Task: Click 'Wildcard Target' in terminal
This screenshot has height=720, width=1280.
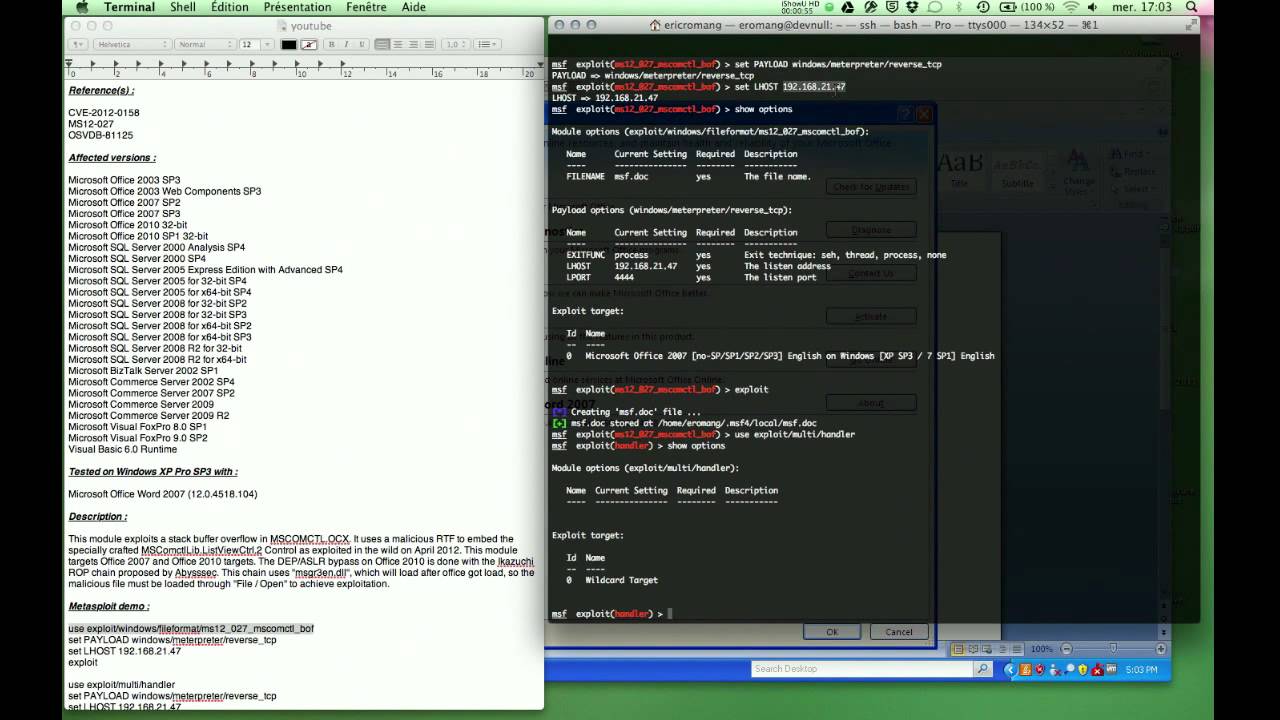Action: pyautogui.click(x=621, y=580)
